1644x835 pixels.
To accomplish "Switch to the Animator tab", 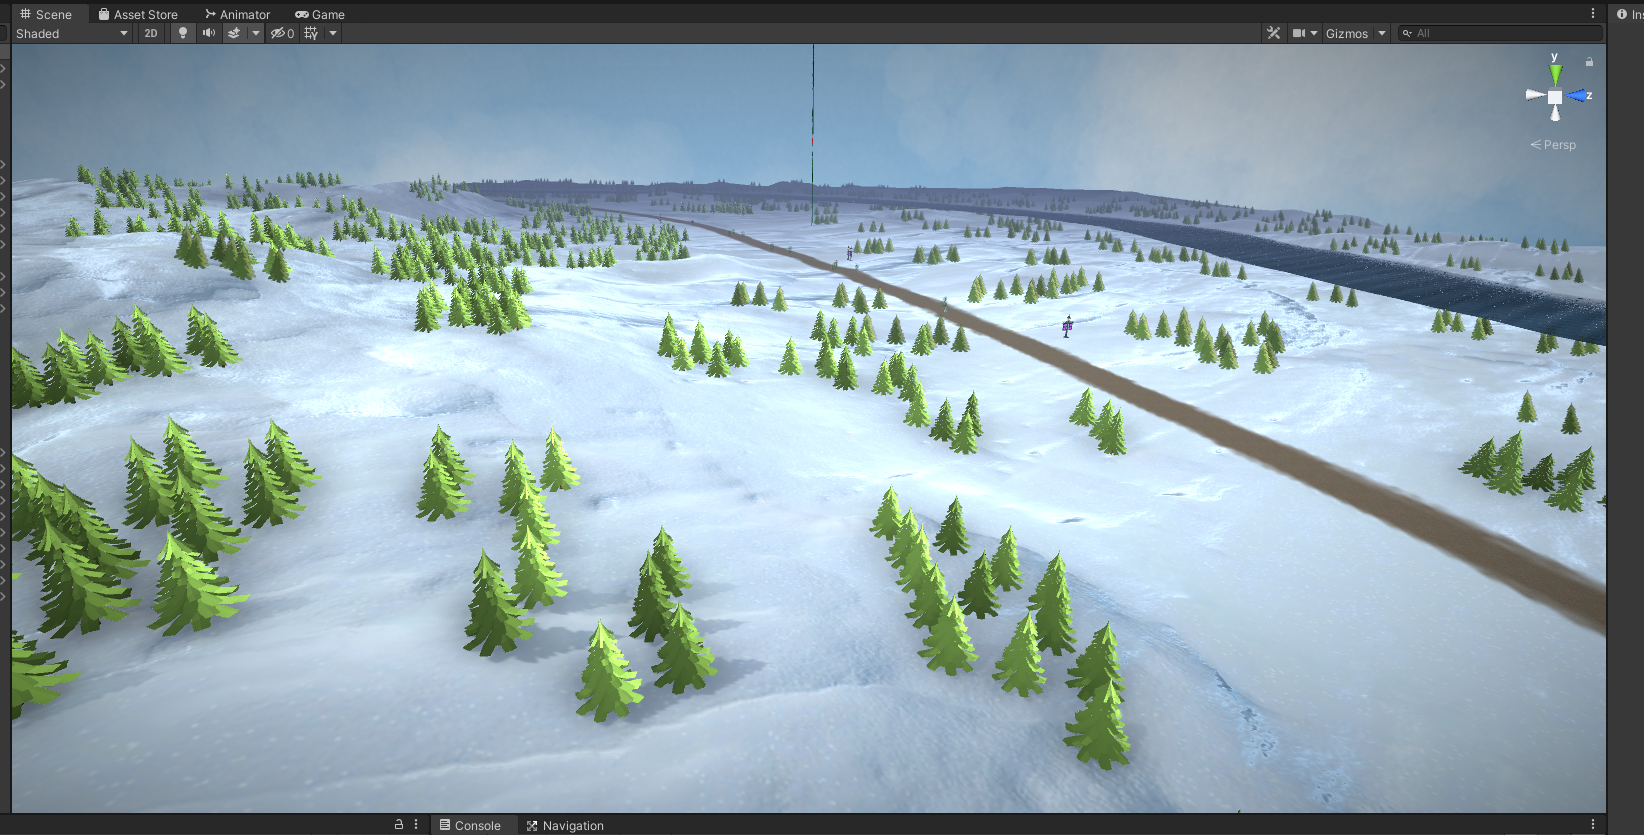I will (x=237, y=14).
